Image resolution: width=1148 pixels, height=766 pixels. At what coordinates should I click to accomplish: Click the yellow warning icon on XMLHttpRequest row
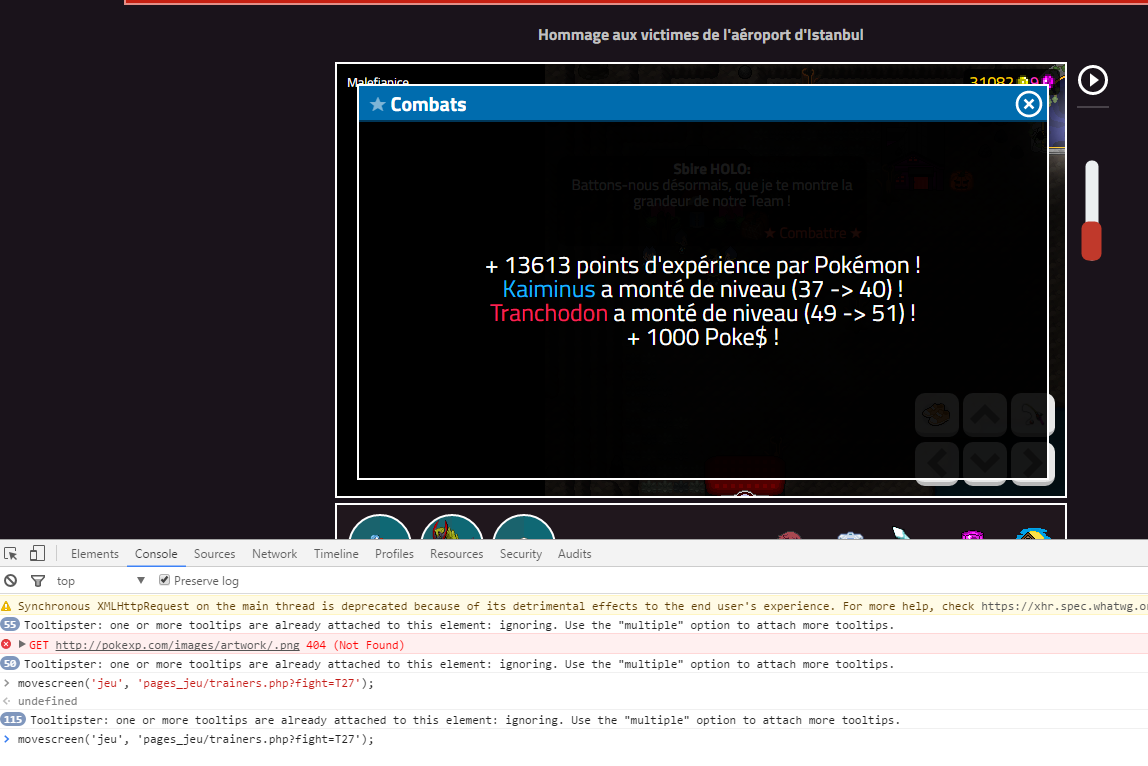(x=7, y=606)
